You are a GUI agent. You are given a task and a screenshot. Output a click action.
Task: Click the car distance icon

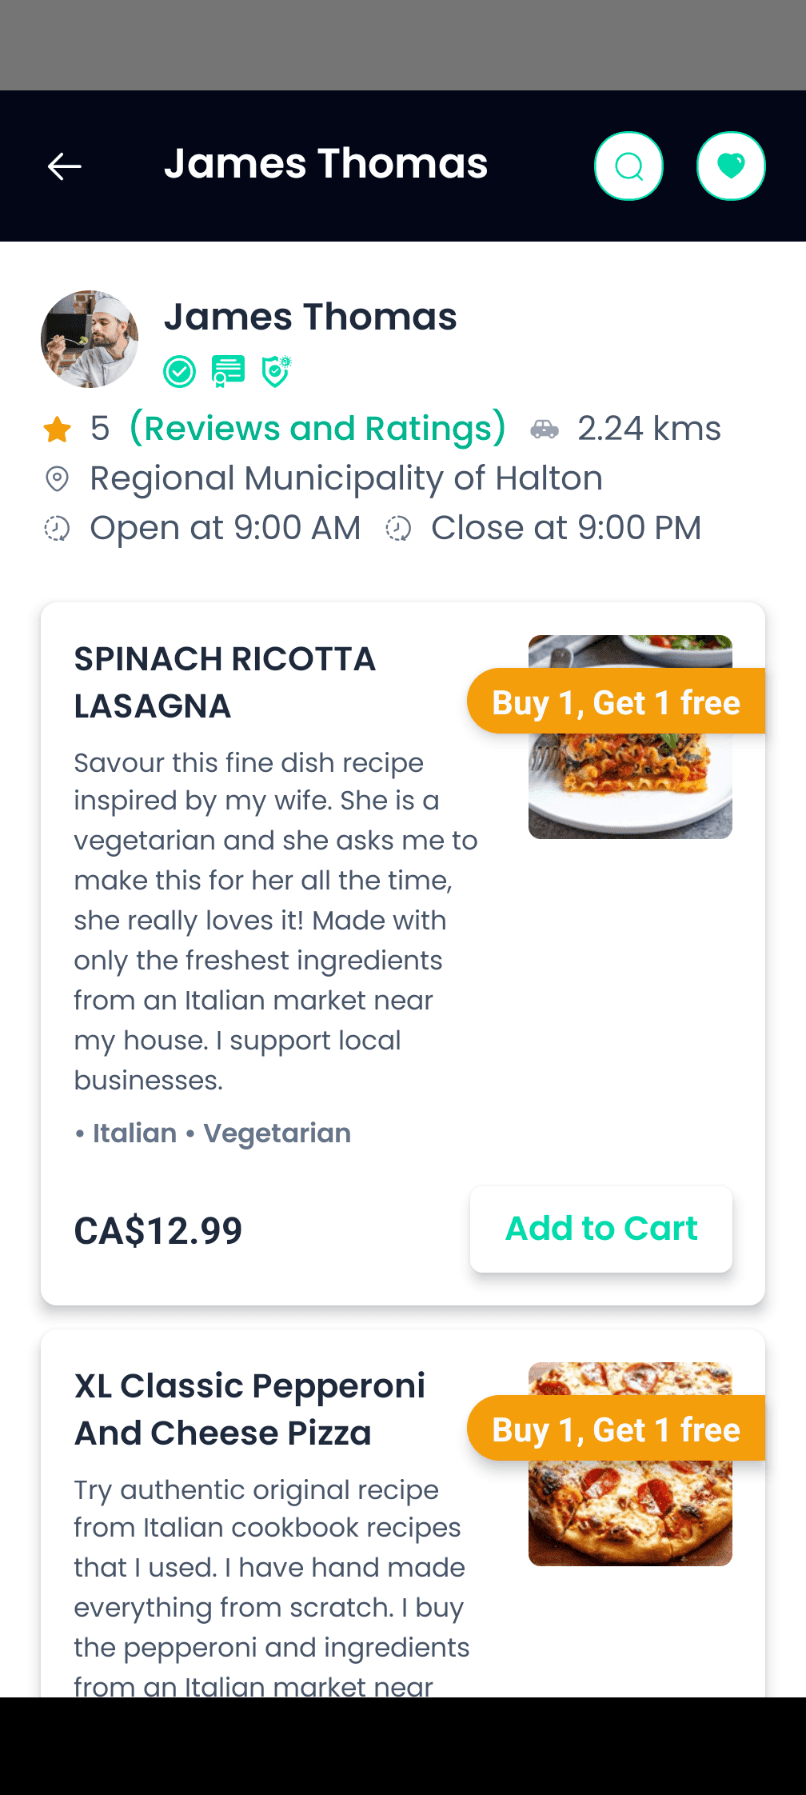point(545,429)
